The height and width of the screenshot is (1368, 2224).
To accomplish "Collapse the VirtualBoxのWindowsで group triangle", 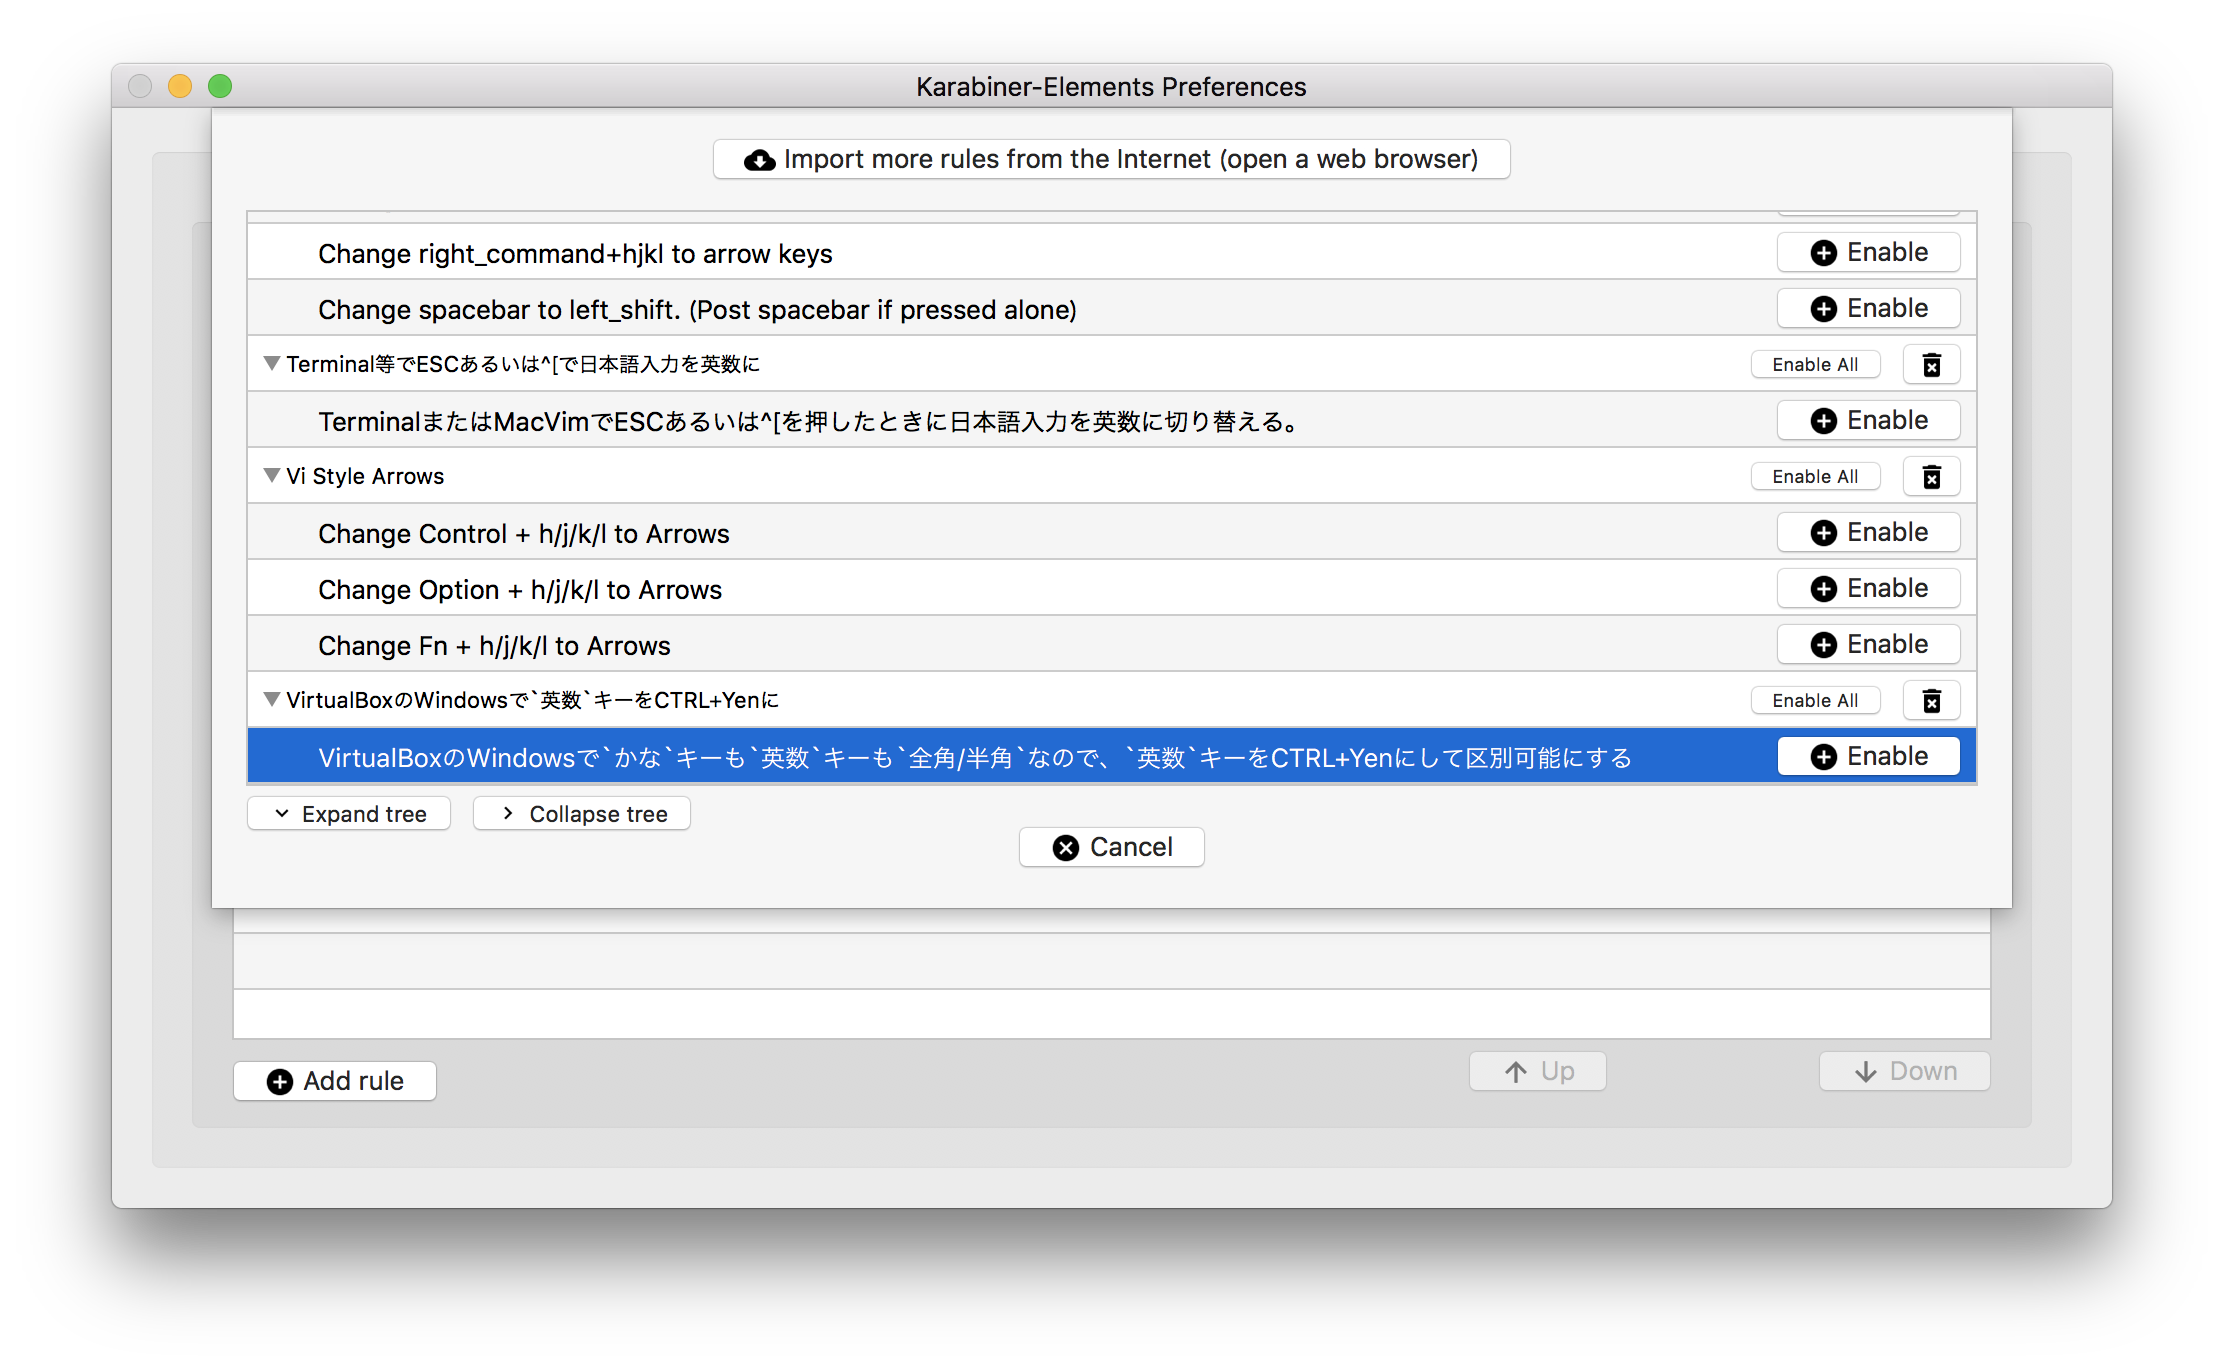I will point(271,700).
